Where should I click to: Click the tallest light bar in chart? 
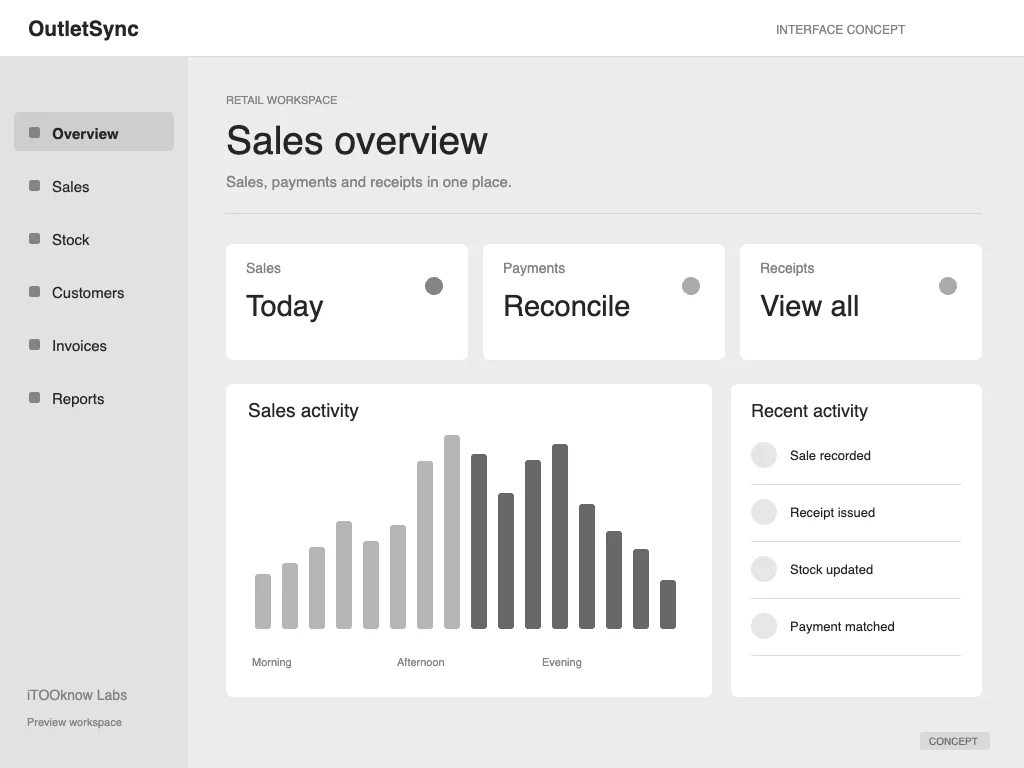click(452, 532)
